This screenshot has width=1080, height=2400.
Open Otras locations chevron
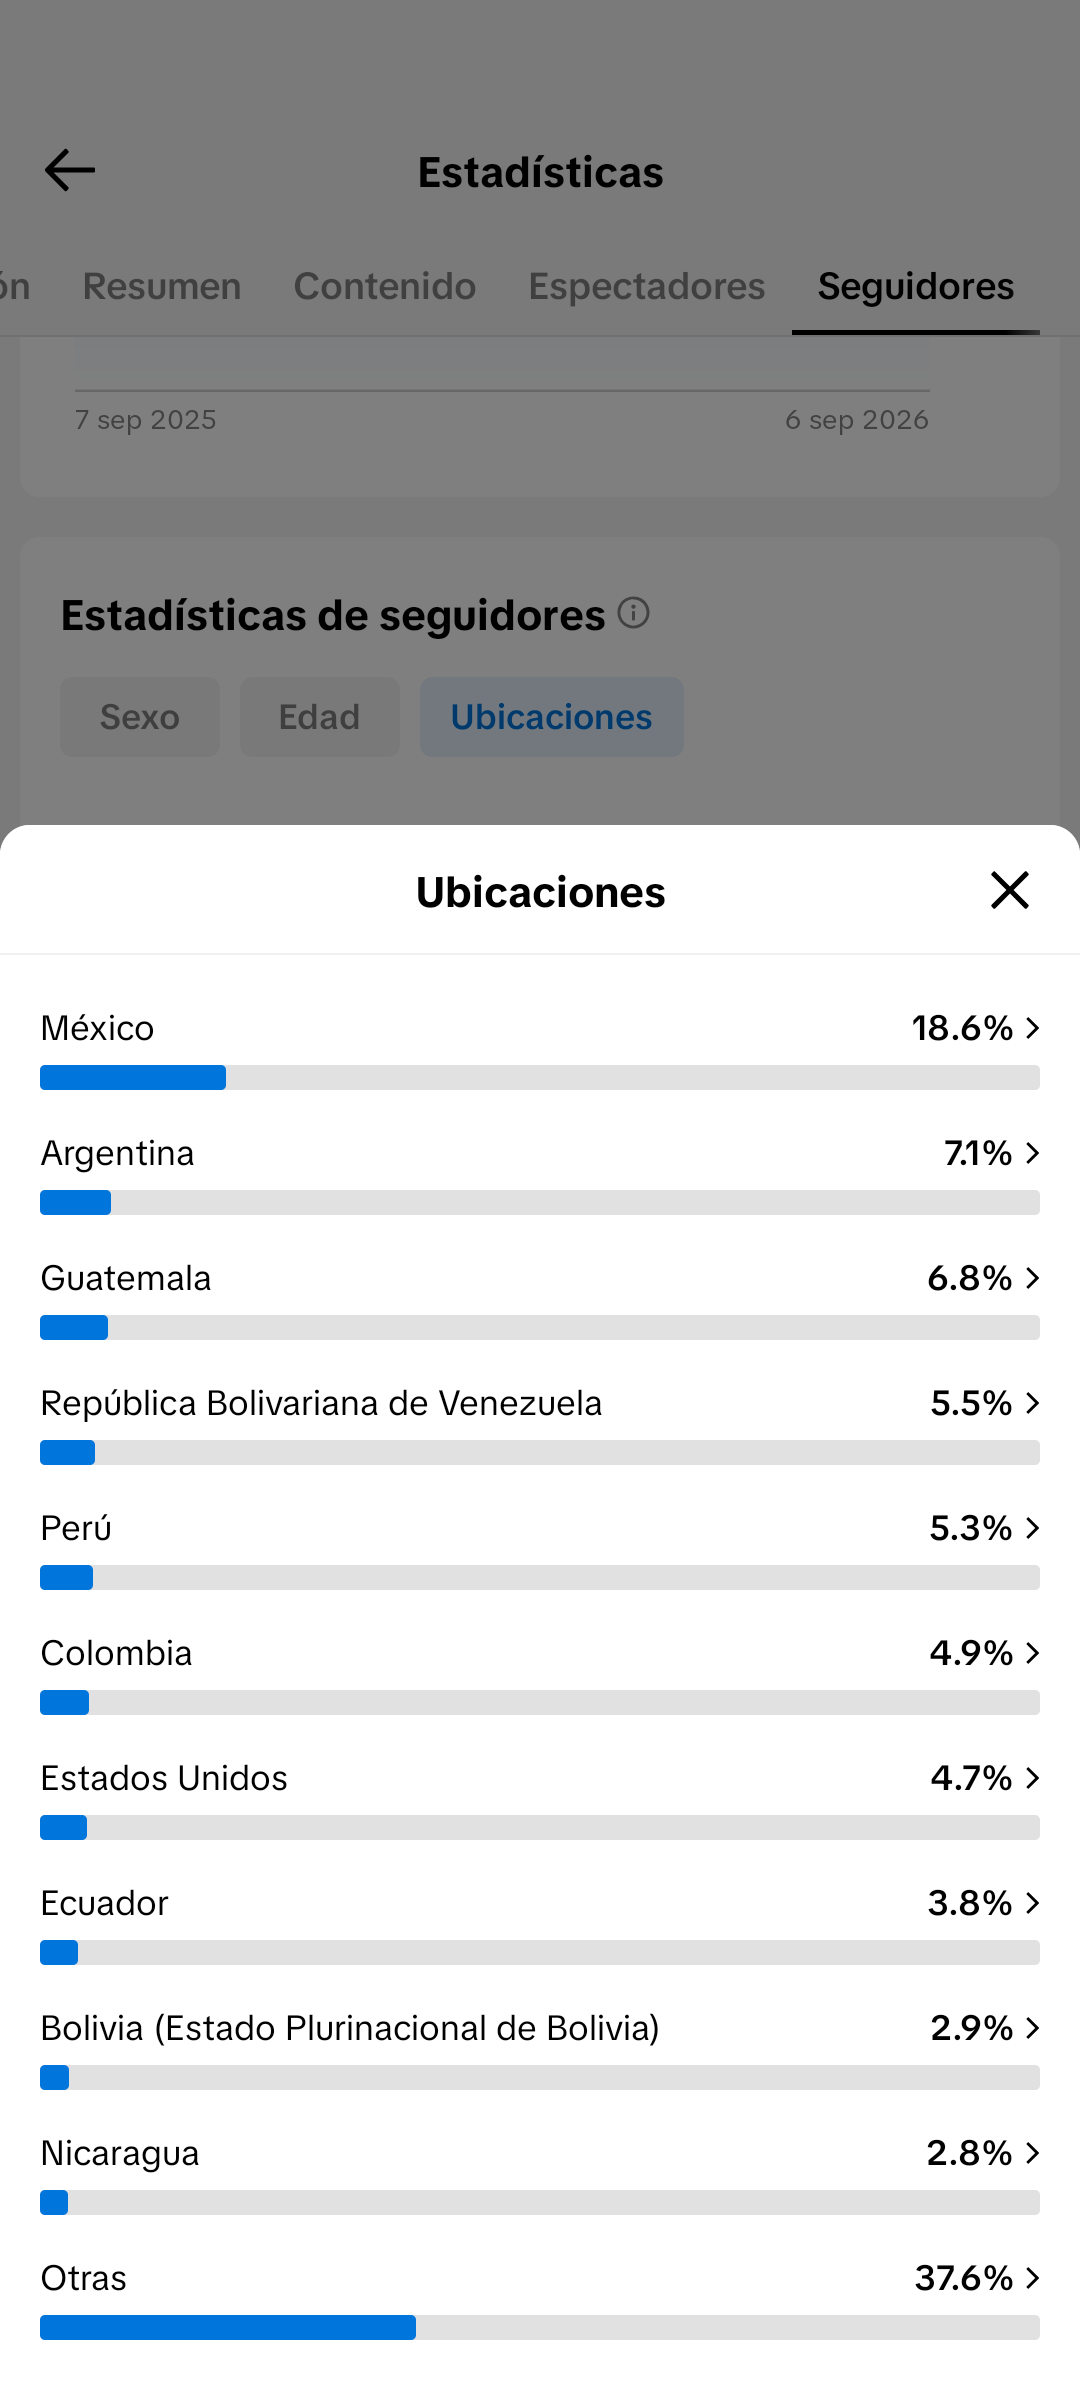pyautogui.click(x=1033, y=2278)
